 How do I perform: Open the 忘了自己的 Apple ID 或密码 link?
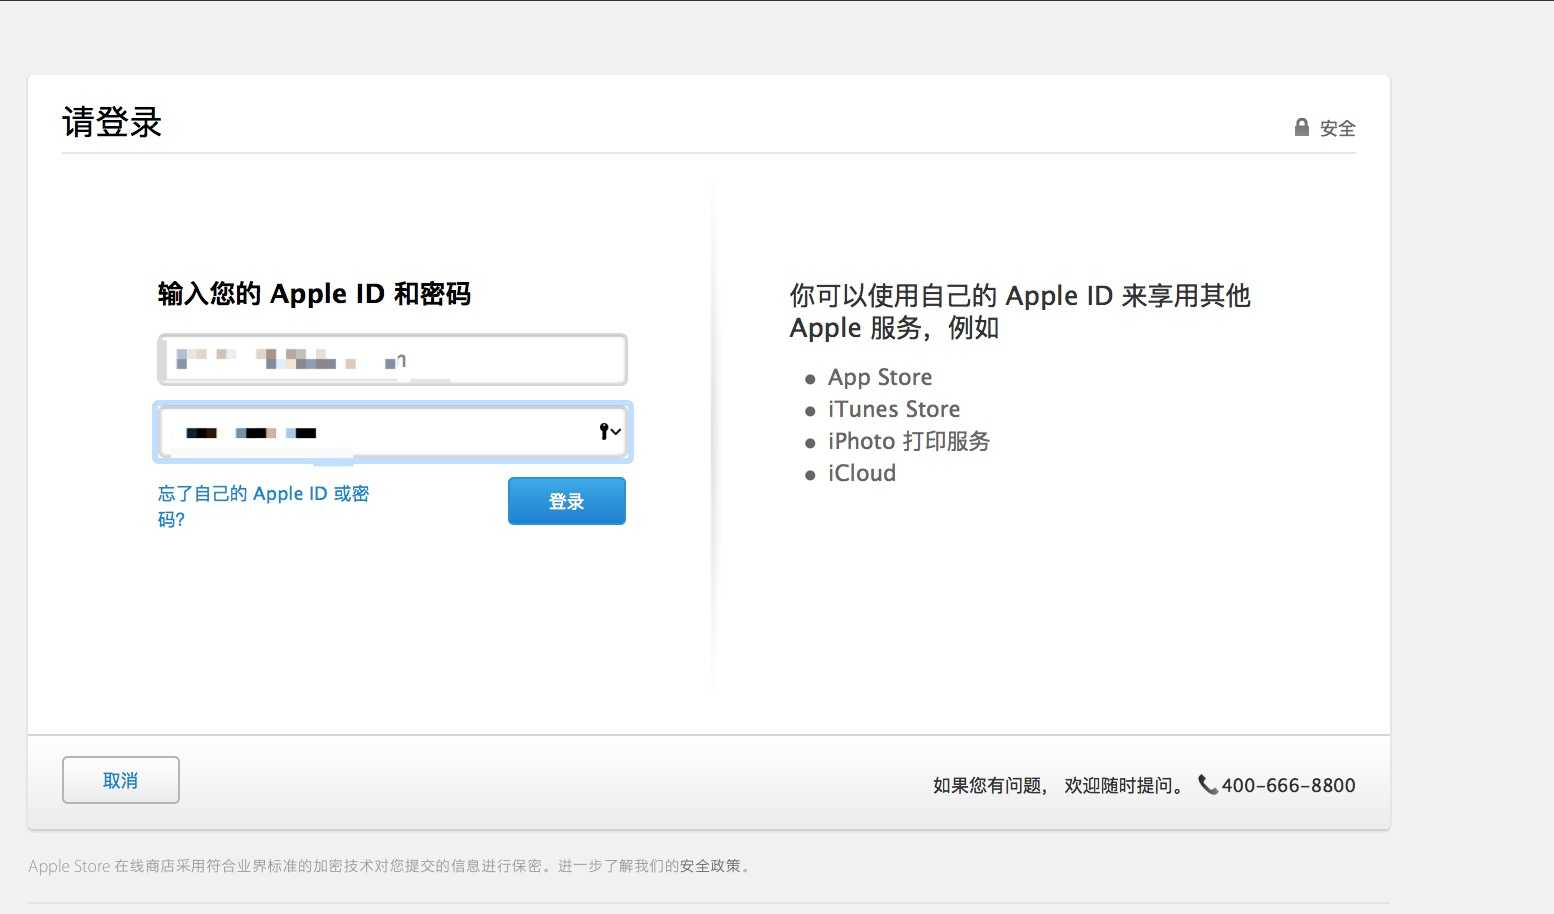click(x=263, y=506)
